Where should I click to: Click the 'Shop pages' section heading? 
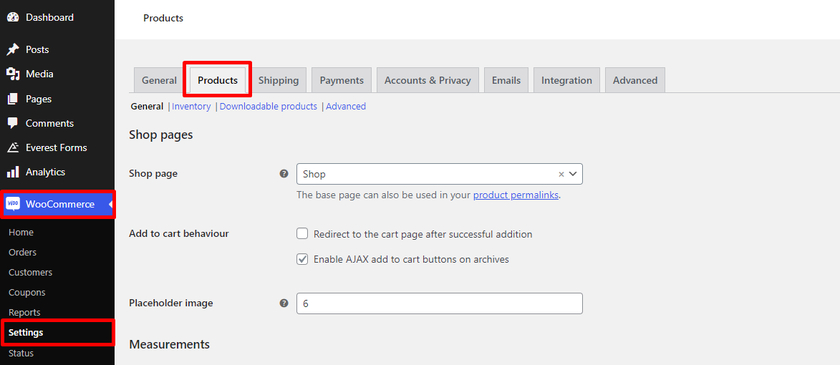161,135
